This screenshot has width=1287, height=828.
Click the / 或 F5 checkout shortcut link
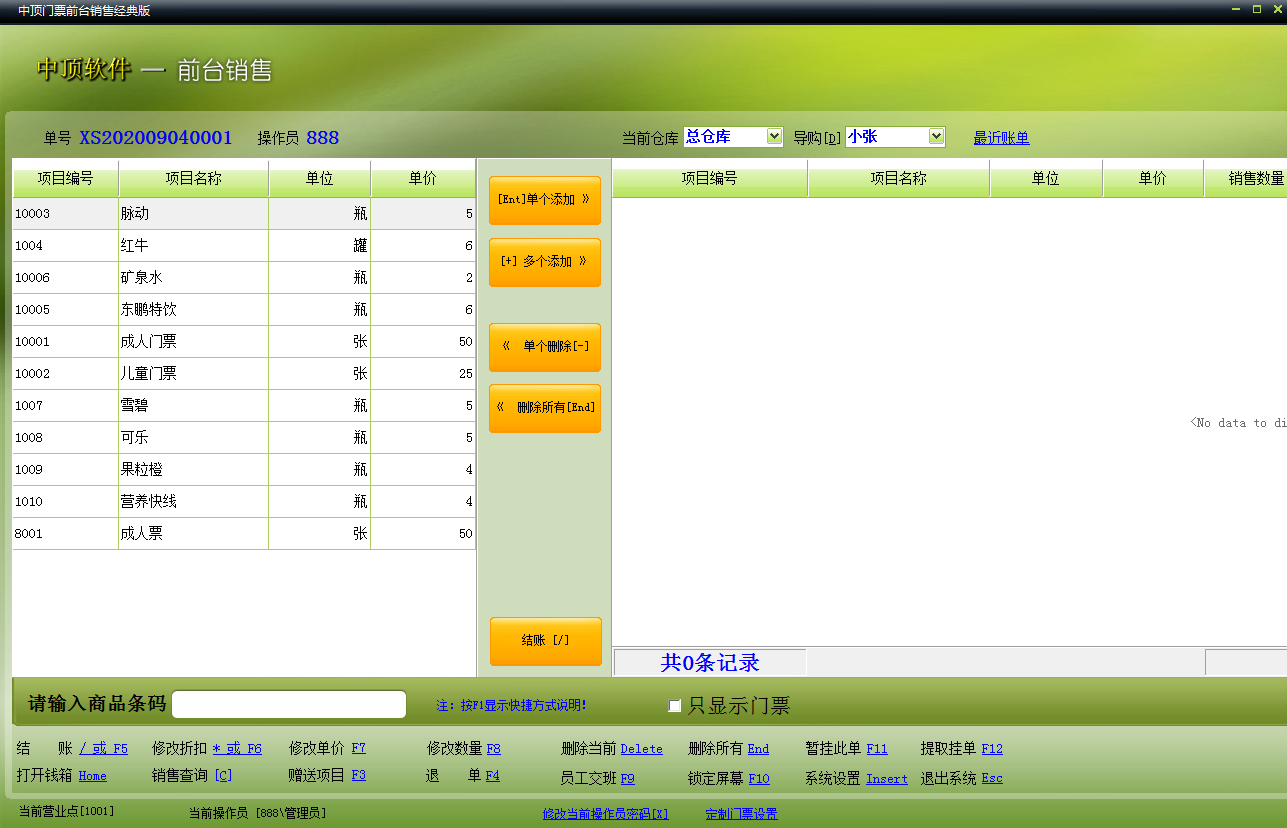[104, 748]
